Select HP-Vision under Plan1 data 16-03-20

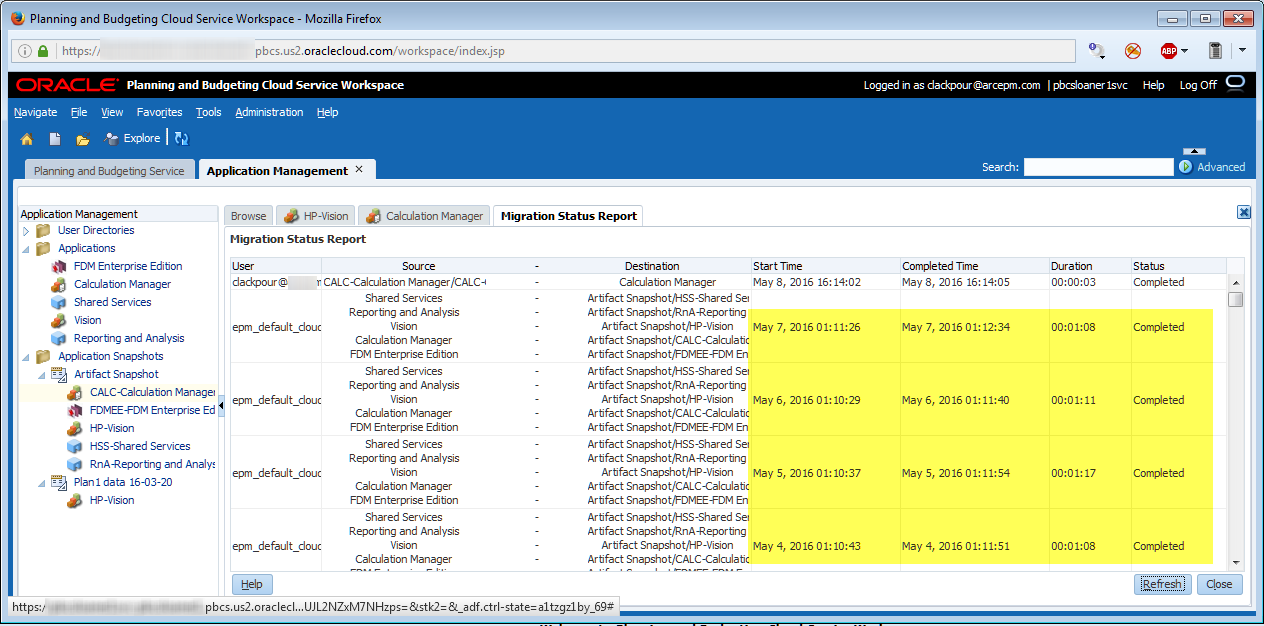coord(112,500)
